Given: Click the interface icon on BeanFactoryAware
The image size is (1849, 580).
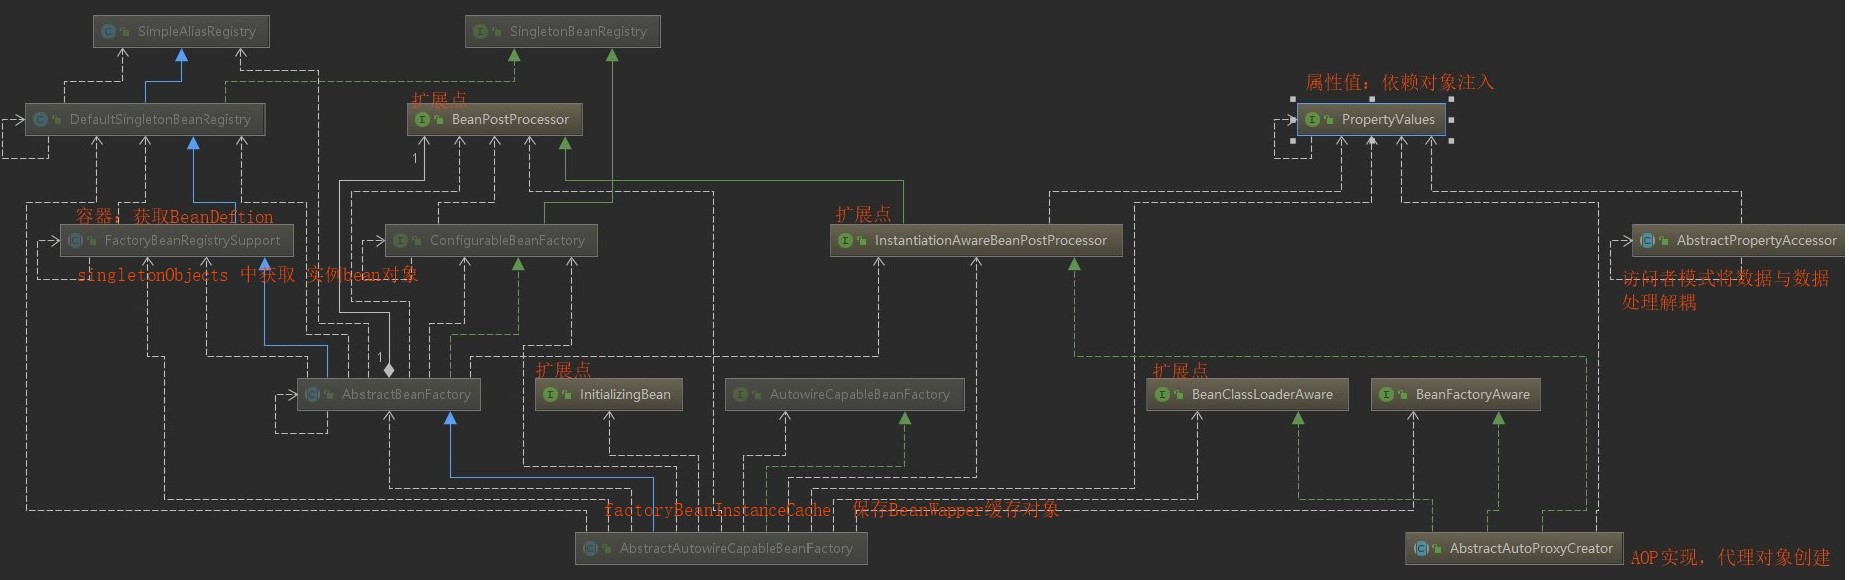Looking at the screenshot, I should tap(1386, 394).
